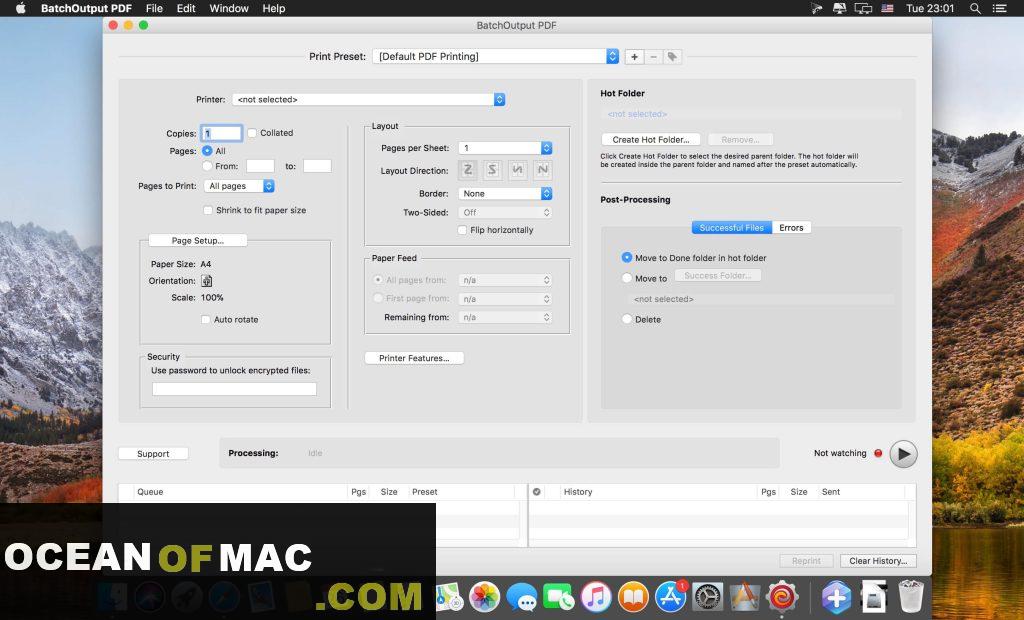Click the Success Folder... button
Image resolution: width=1024 pixels, height=620 pixels.
tap(718, 276)
